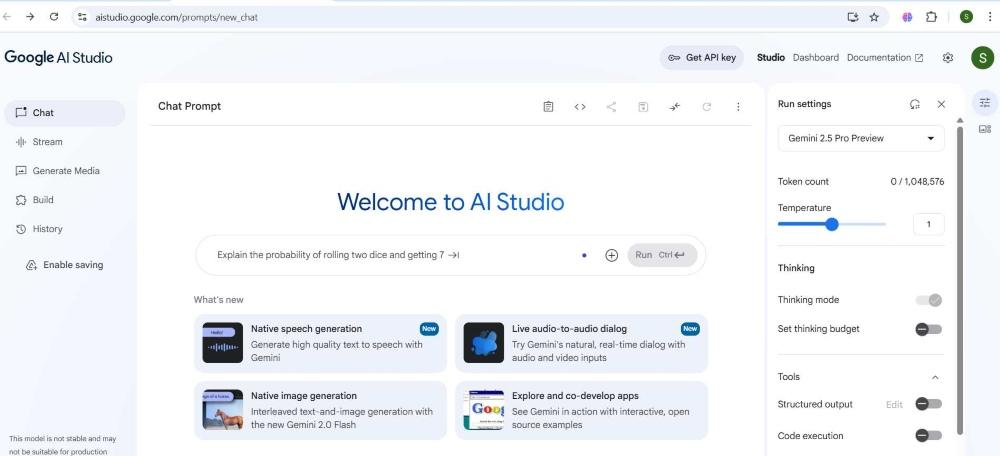Viewport: 1000px width, 456px height.
Task: Click the install app icon in address bar
Action: 853,17
